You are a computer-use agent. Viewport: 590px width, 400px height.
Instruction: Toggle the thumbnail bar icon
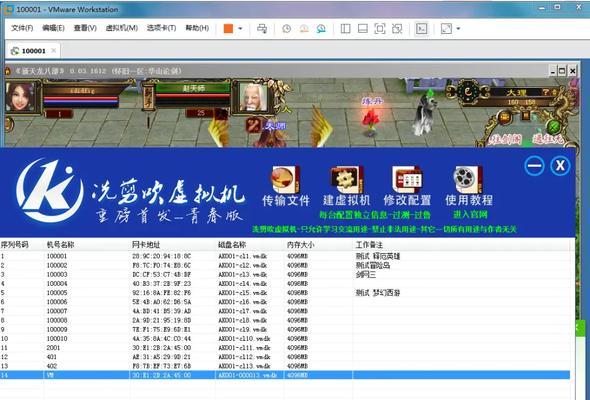[363, 29]
